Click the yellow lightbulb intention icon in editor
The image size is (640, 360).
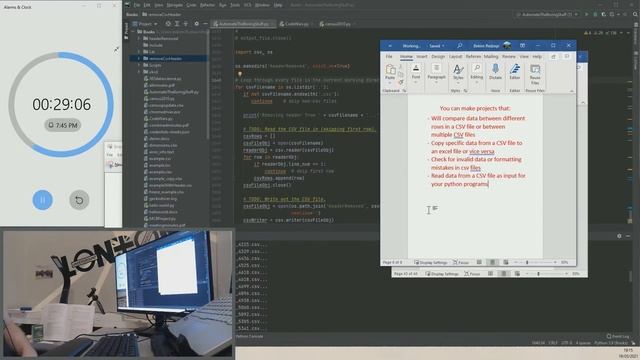[x=240, y=74]
